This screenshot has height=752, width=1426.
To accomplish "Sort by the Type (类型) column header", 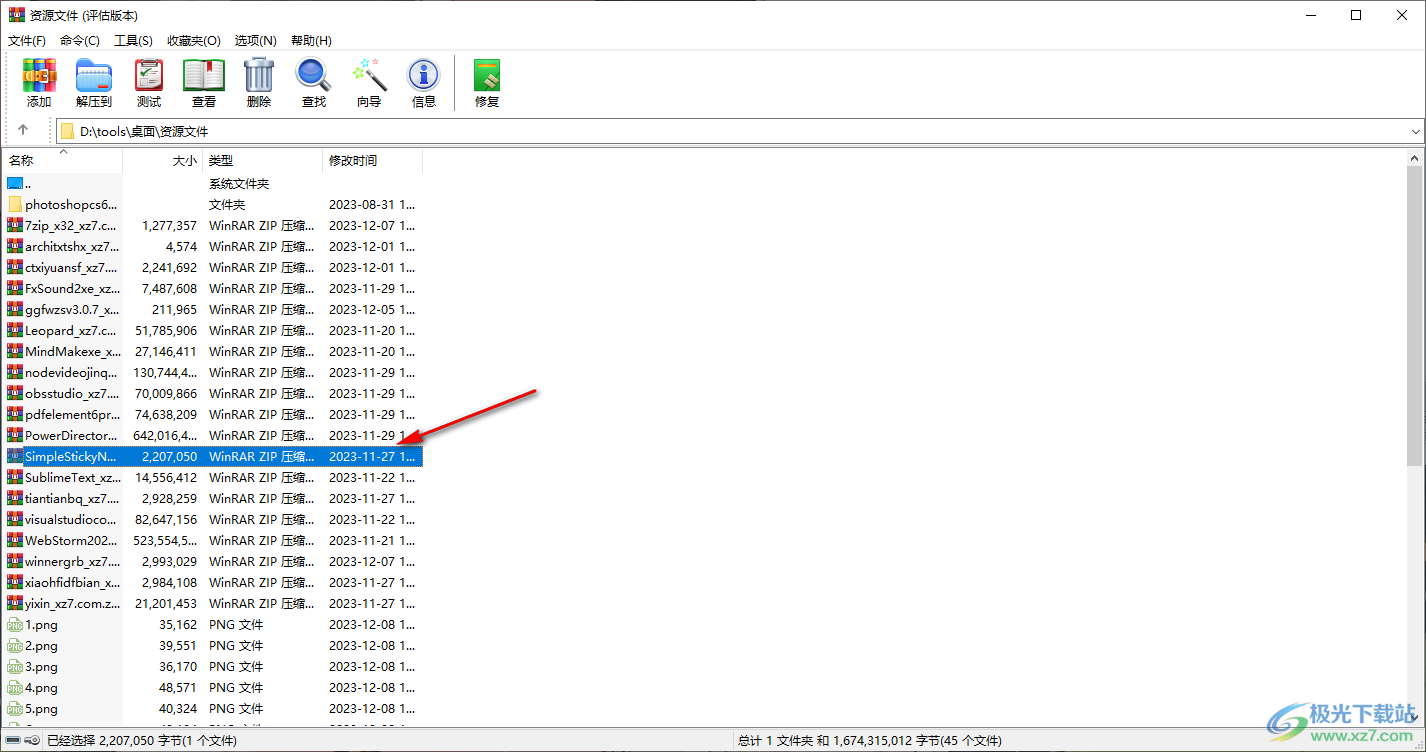I will click(263, 160).
